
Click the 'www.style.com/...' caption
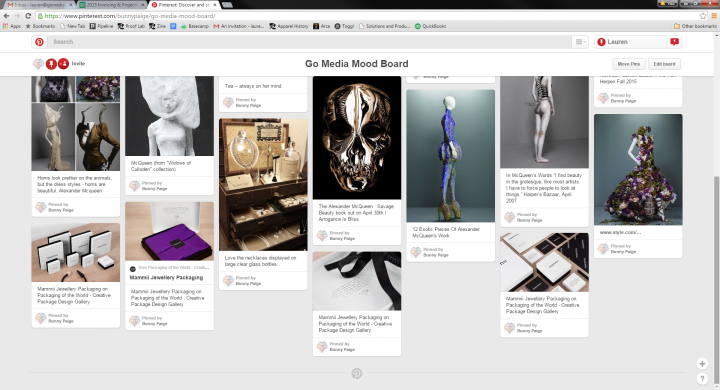[620, 232]
